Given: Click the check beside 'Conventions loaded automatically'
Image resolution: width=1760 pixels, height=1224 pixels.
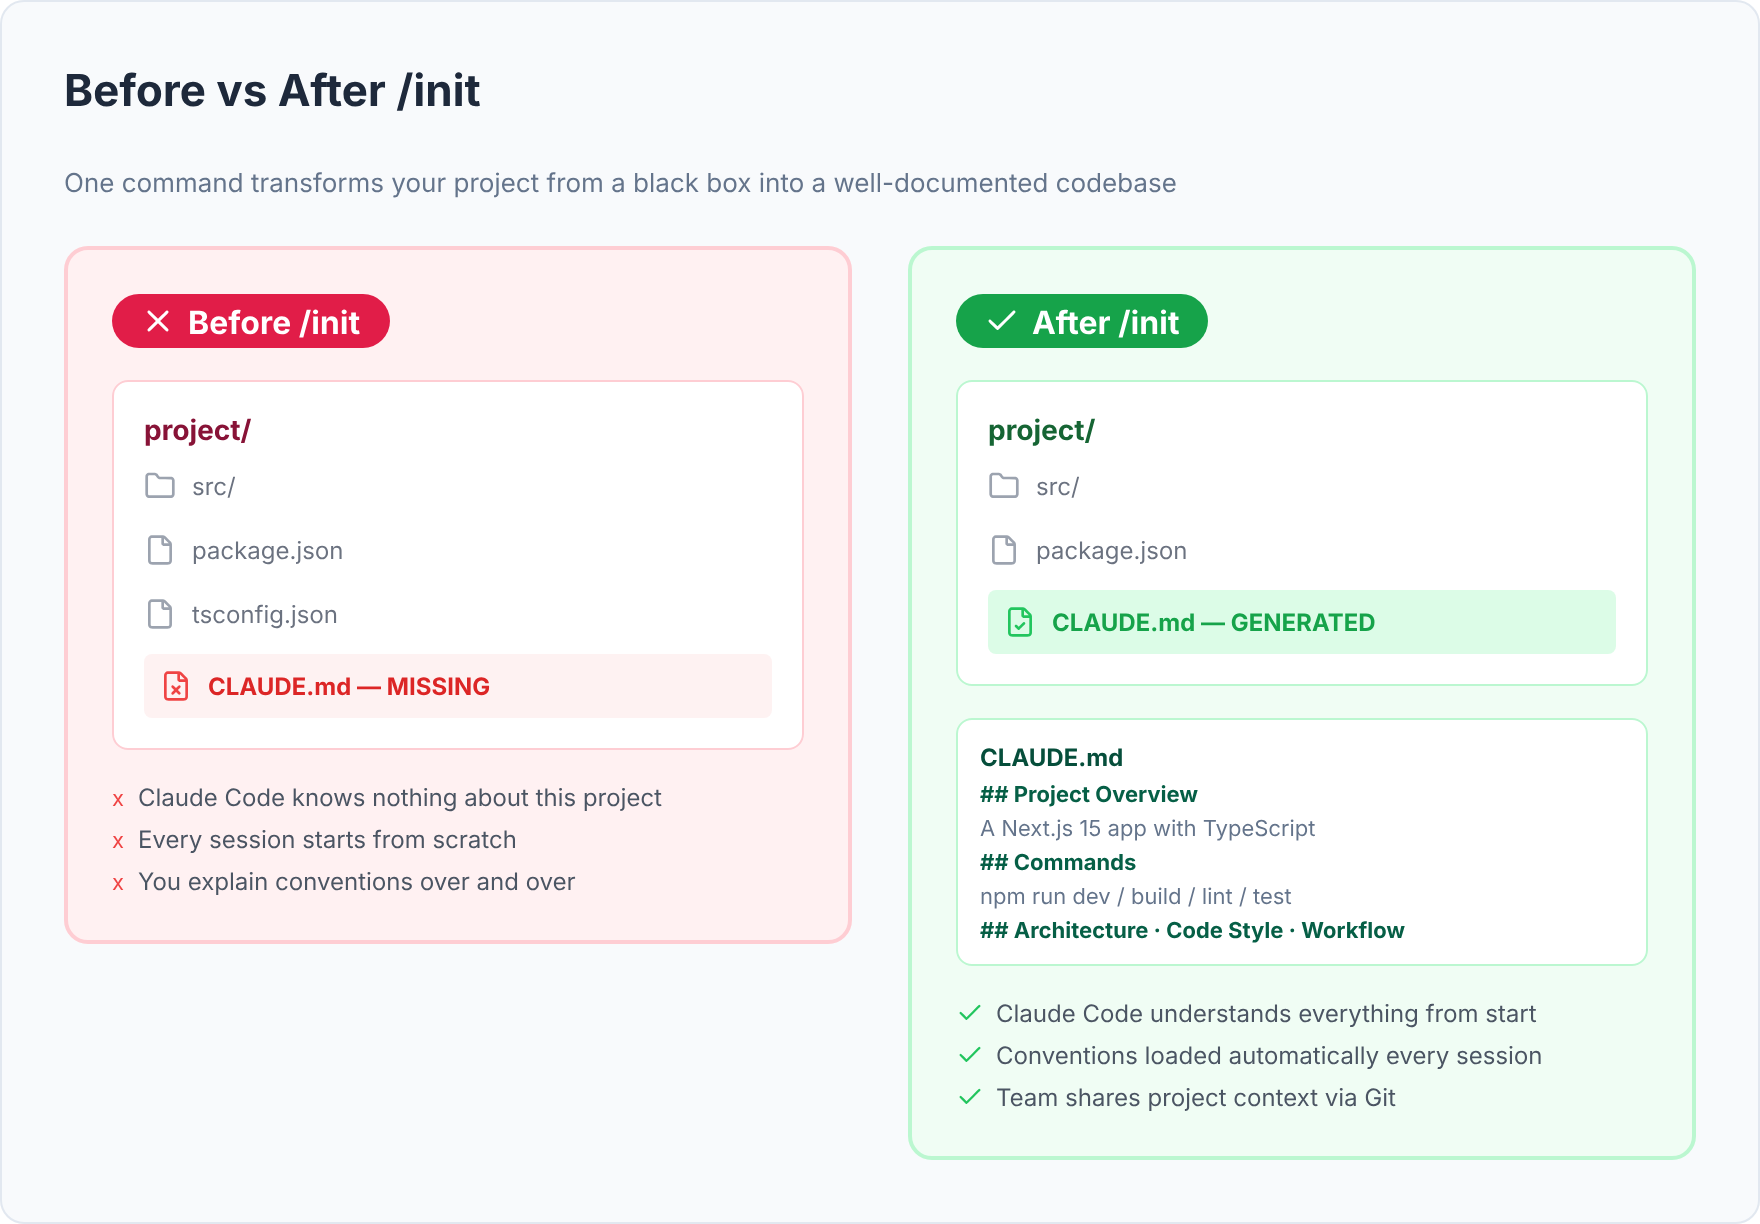Looking at the screenshot, I should coord(970,1055).
